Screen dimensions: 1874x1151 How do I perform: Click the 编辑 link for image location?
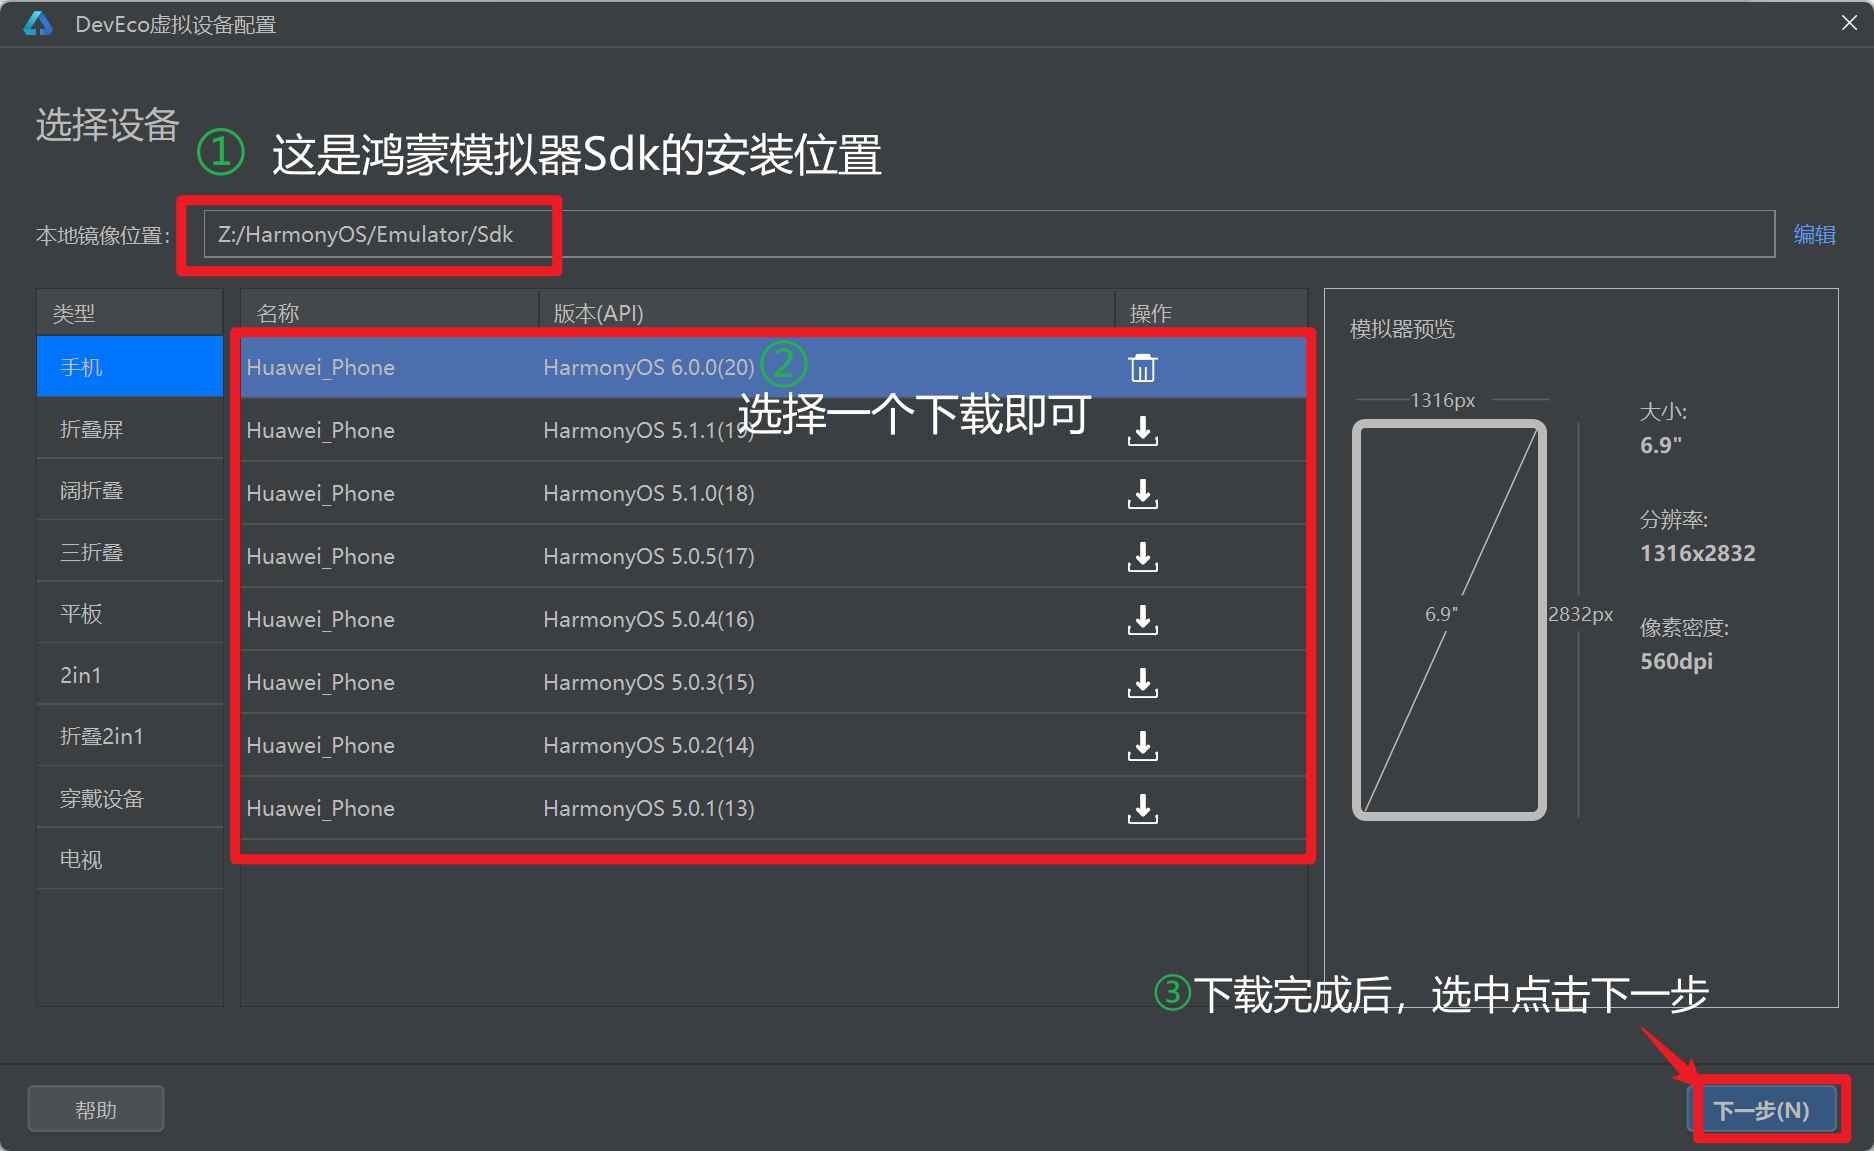(1814, 234)
